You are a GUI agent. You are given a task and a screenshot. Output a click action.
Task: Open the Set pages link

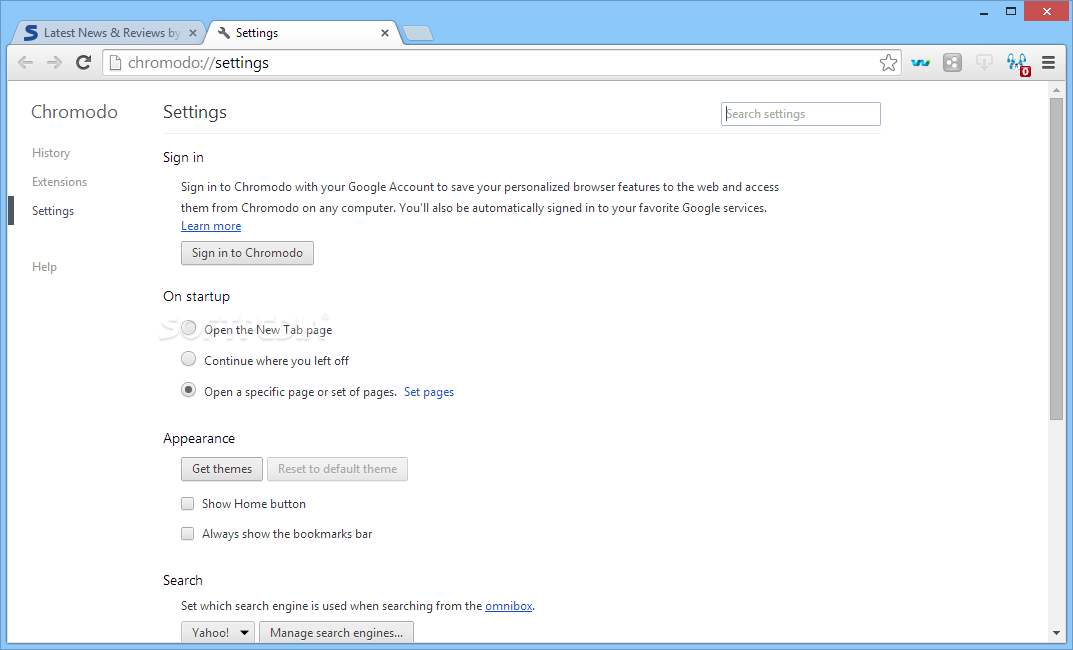[429, 392]
